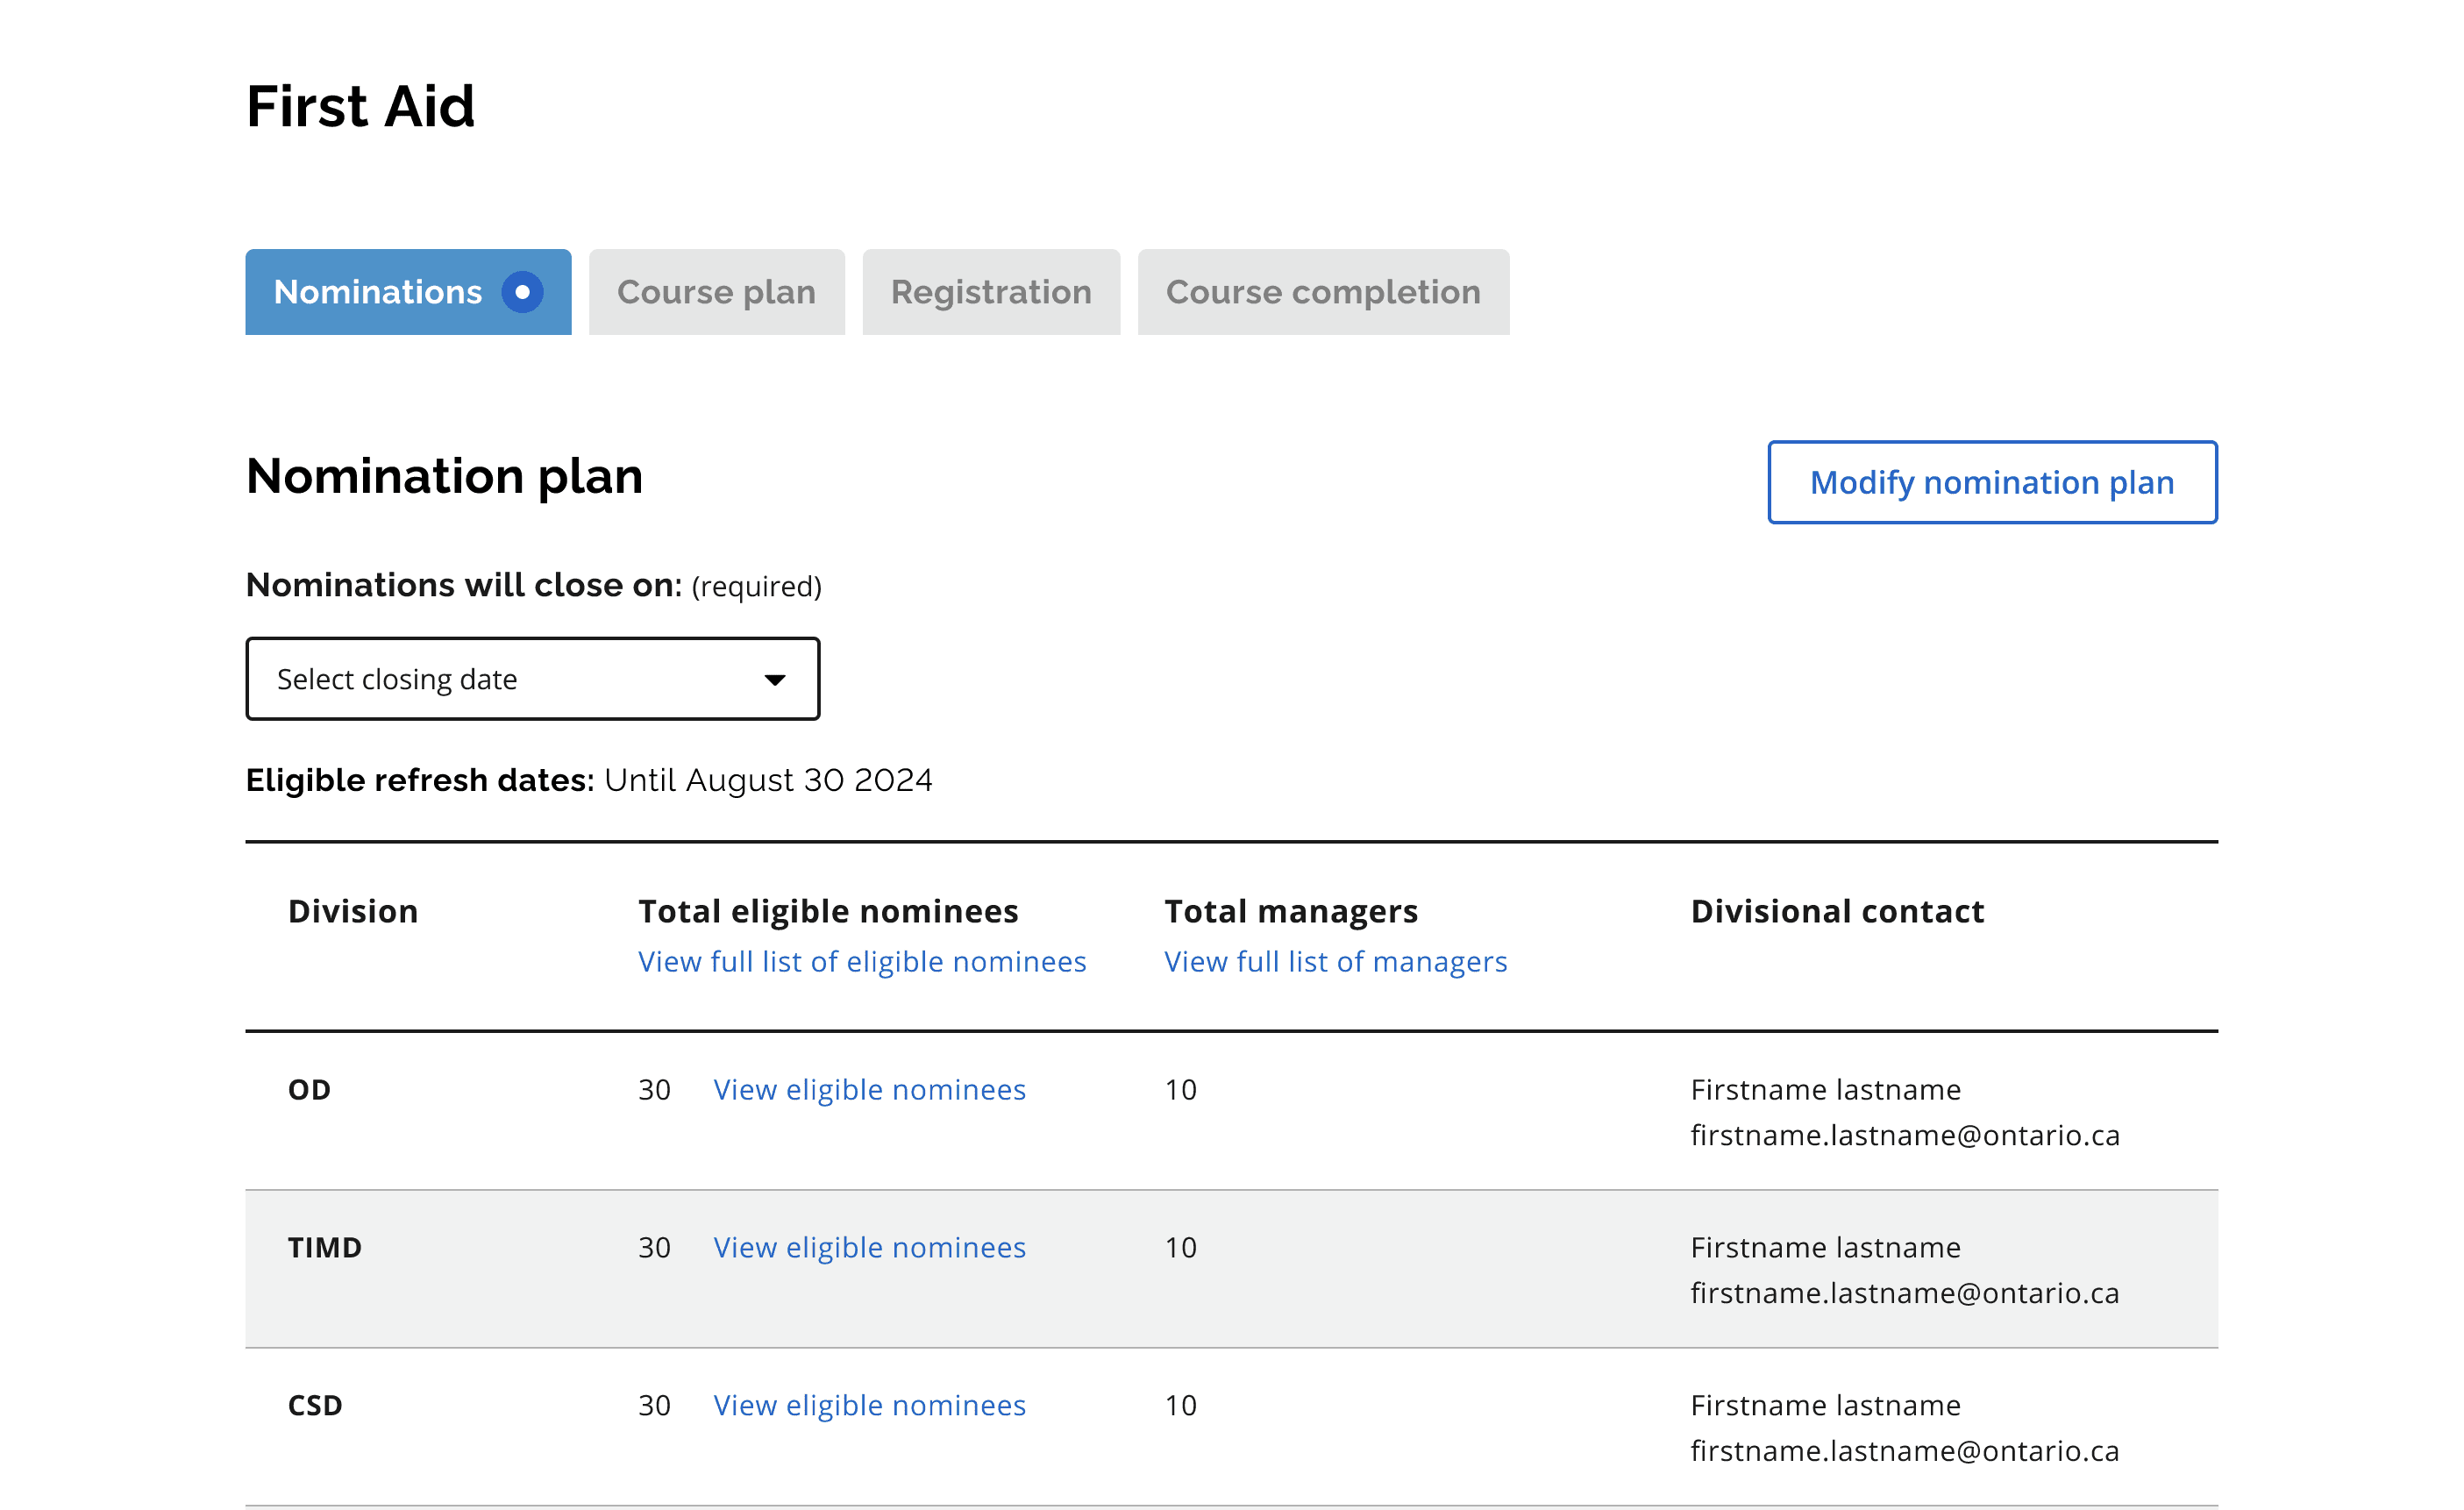Open the Select closing date dropdown
The height and width of the screenshot is (1510, 2464).
tap(532, 679)
